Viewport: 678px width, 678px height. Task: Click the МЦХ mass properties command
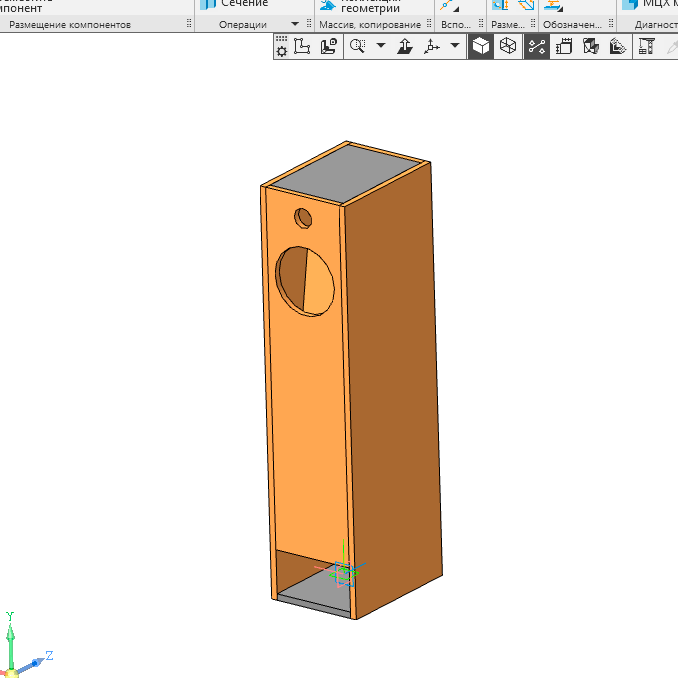pos(650,4)
